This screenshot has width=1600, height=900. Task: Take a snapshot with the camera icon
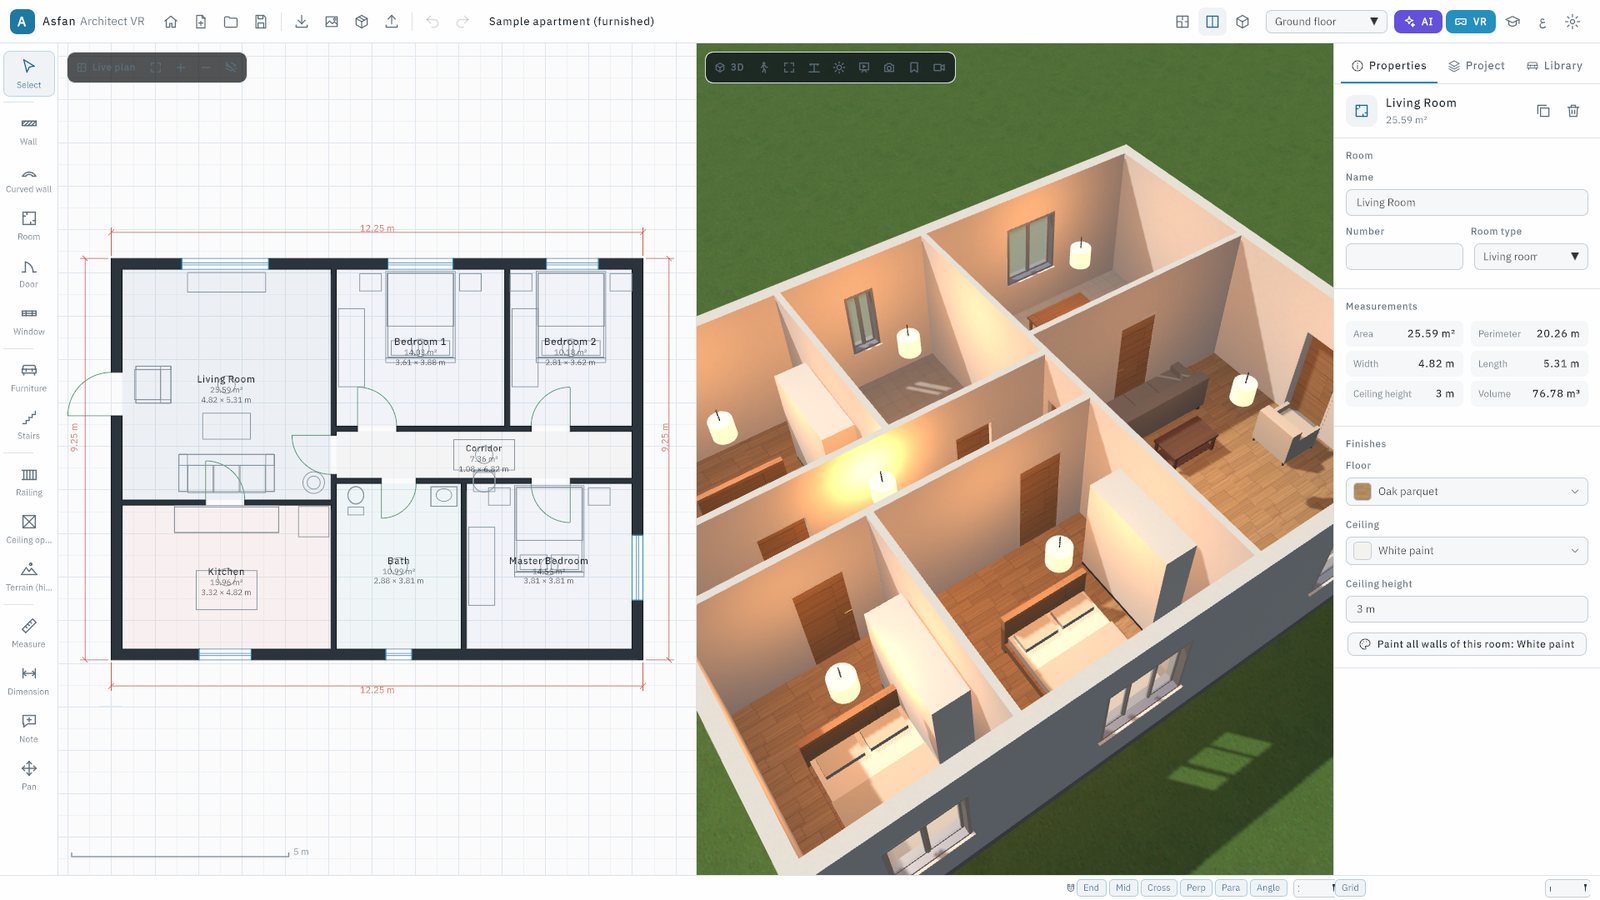[889, 67]
